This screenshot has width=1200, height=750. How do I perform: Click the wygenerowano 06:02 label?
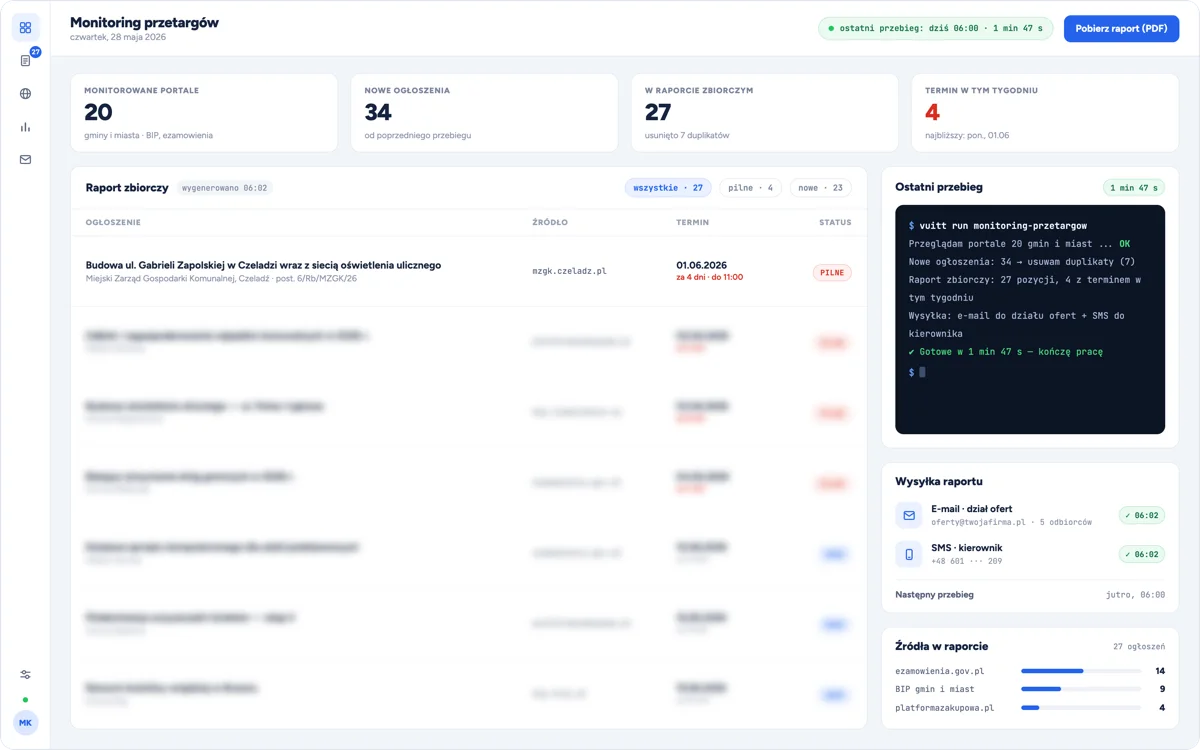225,188
